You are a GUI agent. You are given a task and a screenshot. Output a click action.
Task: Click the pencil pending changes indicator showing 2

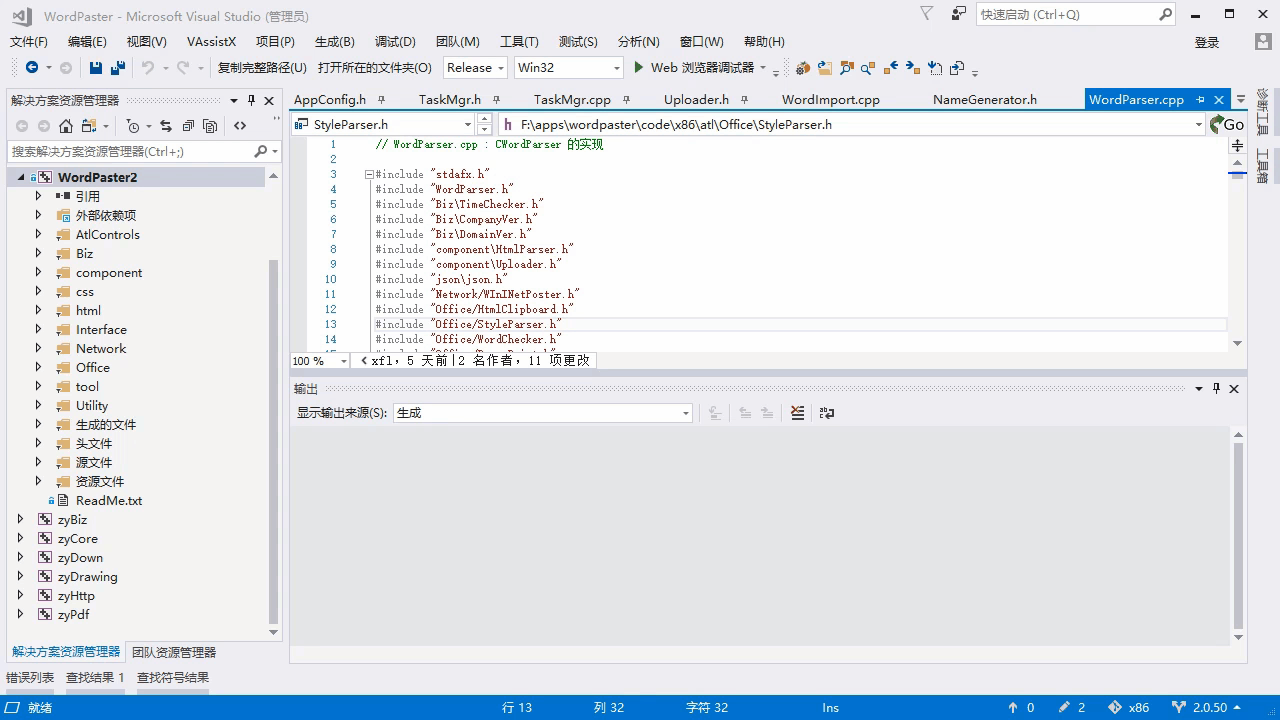1072,707
